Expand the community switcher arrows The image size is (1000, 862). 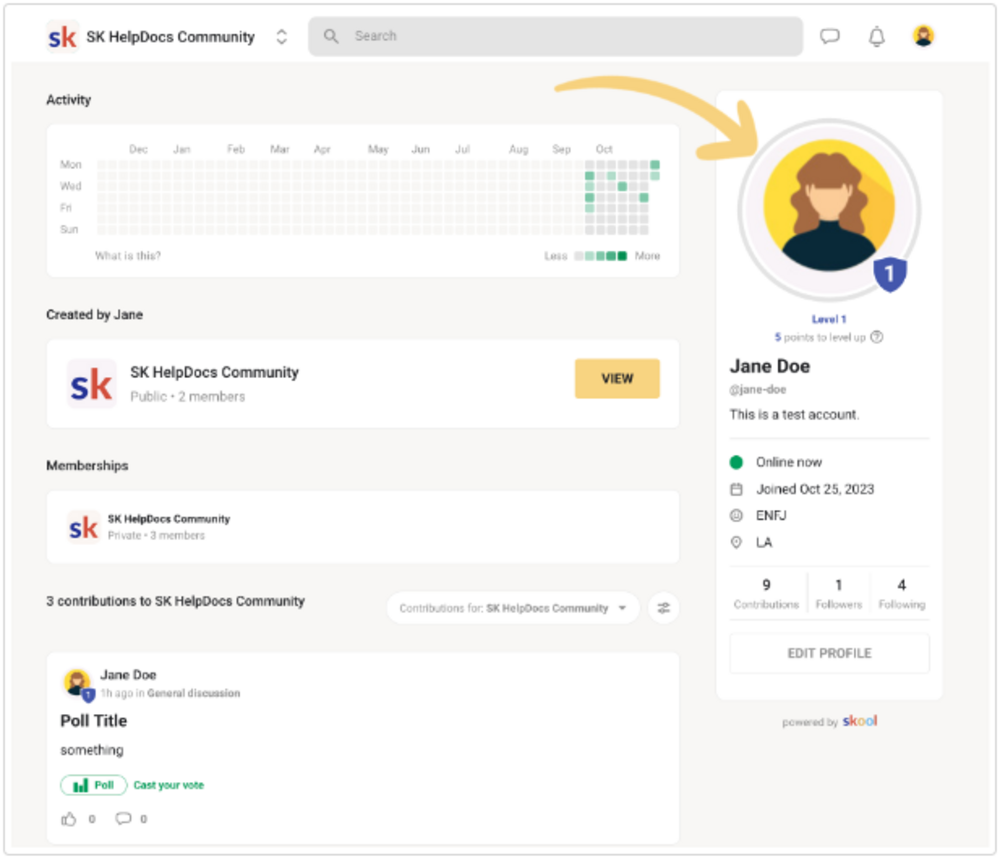pos(281,37)
